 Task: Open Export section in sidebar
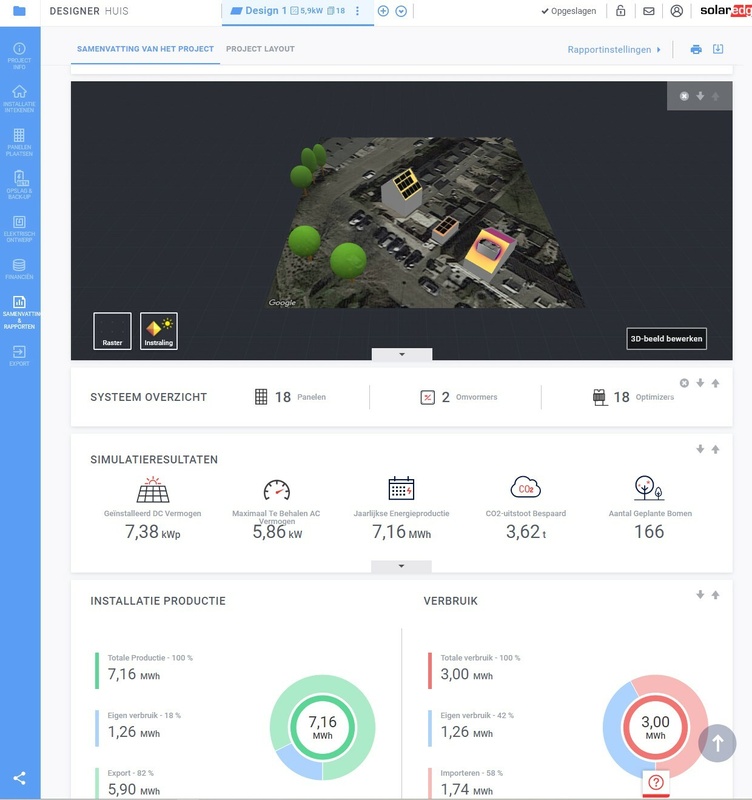pos(19,356)
